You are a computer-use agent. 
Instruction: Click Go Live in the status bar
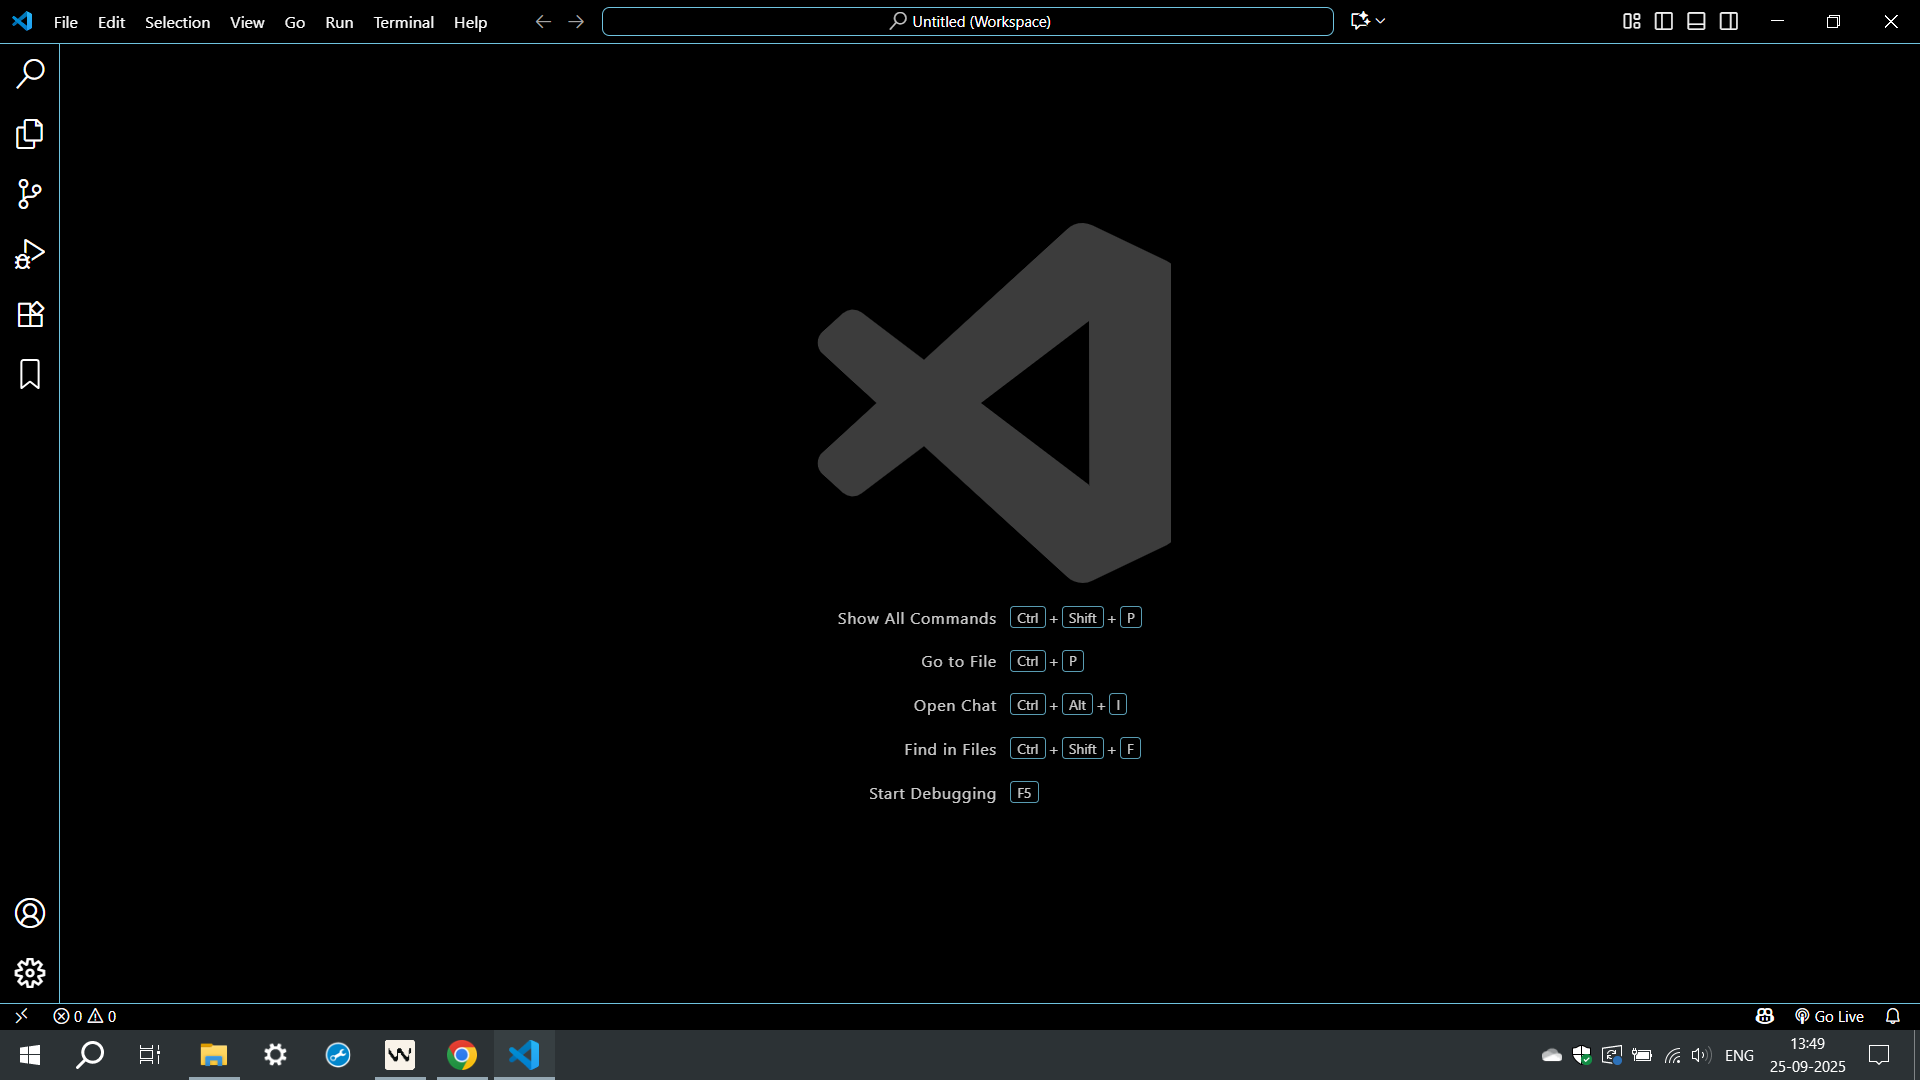coord(1829,1016)
